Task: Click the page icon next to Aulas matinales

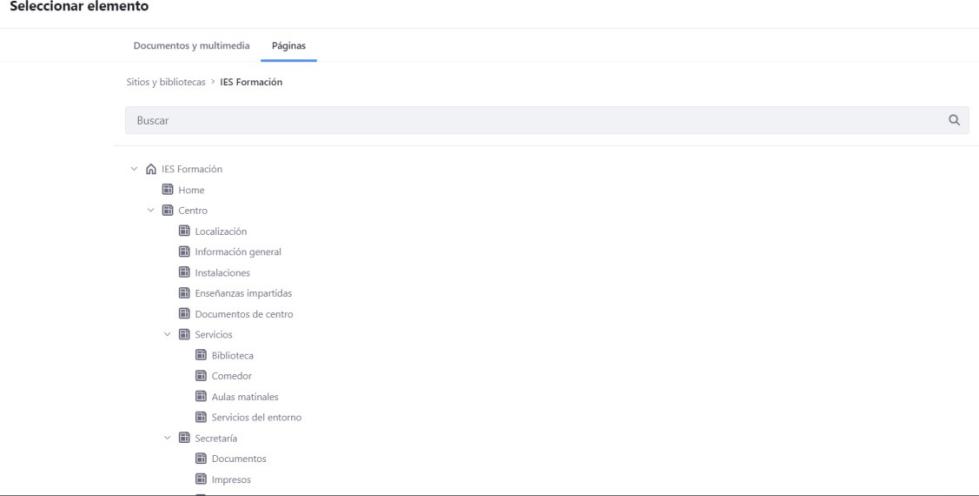Action: 201,396
